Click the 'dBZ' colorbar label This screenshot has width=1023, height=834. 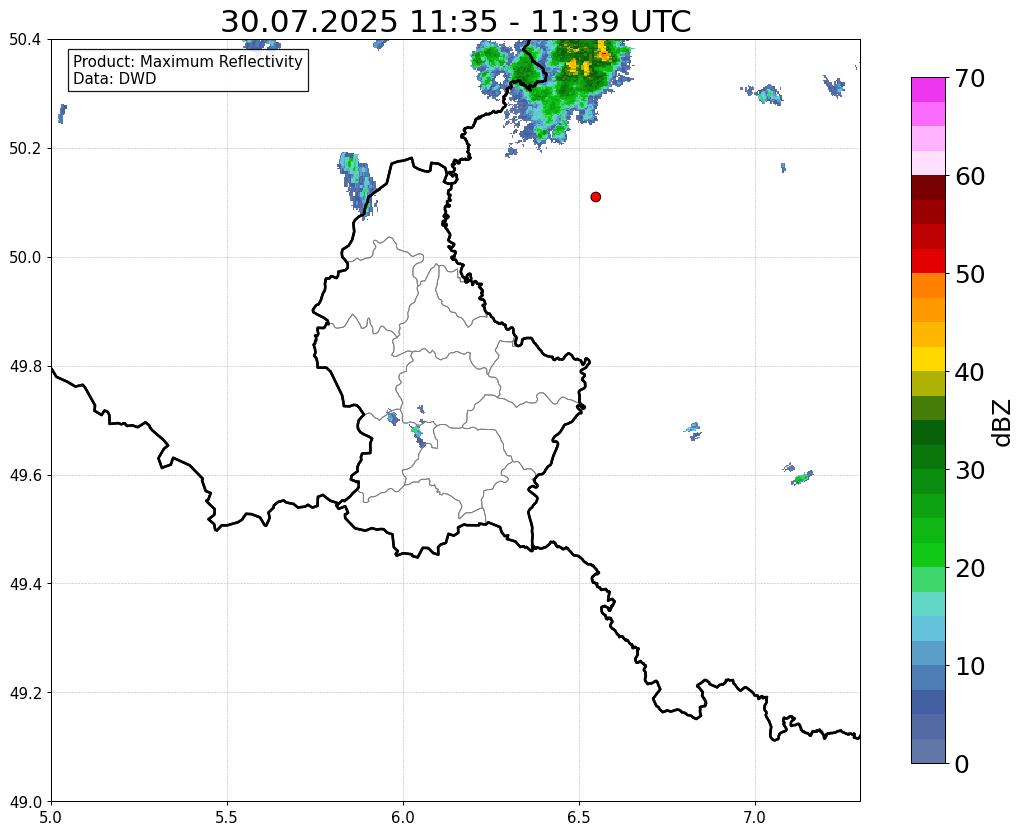1003,423
